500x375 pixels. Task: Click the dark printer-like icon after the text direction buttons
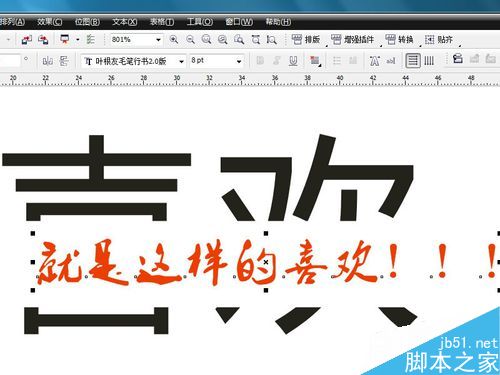pyautogui.click(x=458, y=59)
